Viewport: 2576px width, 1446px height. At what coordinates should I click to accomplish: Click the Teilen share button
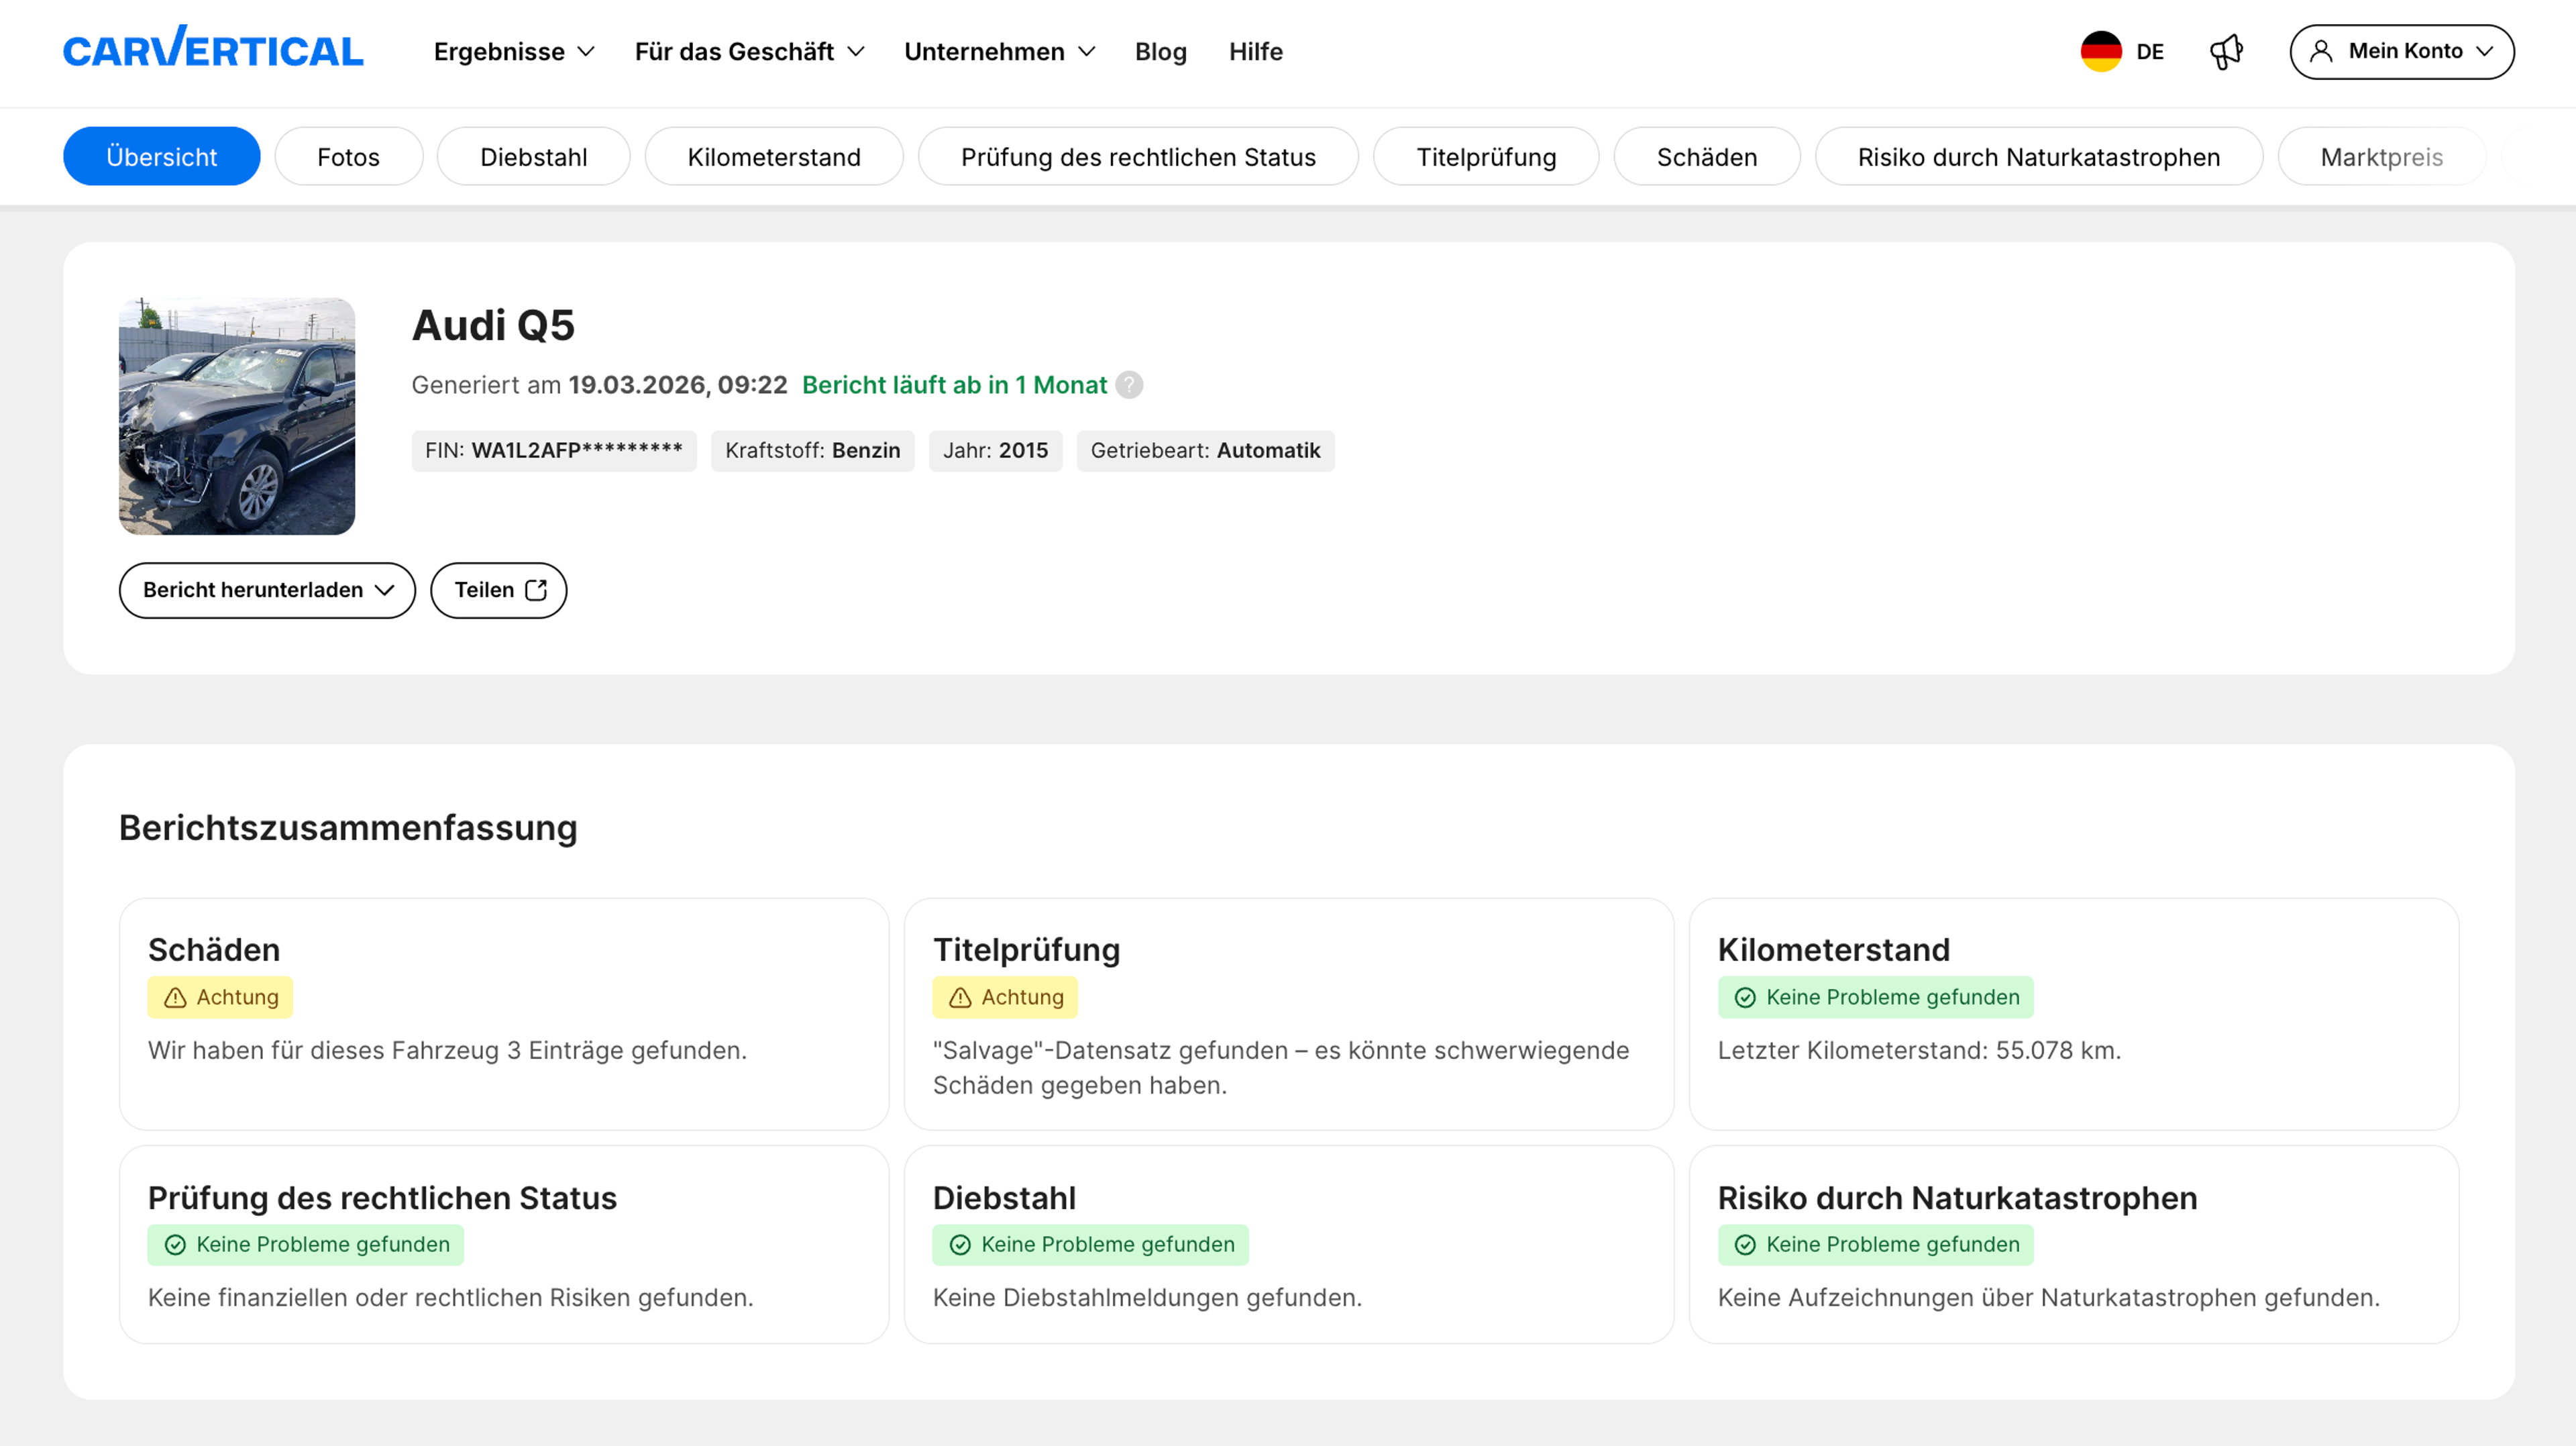498,590
